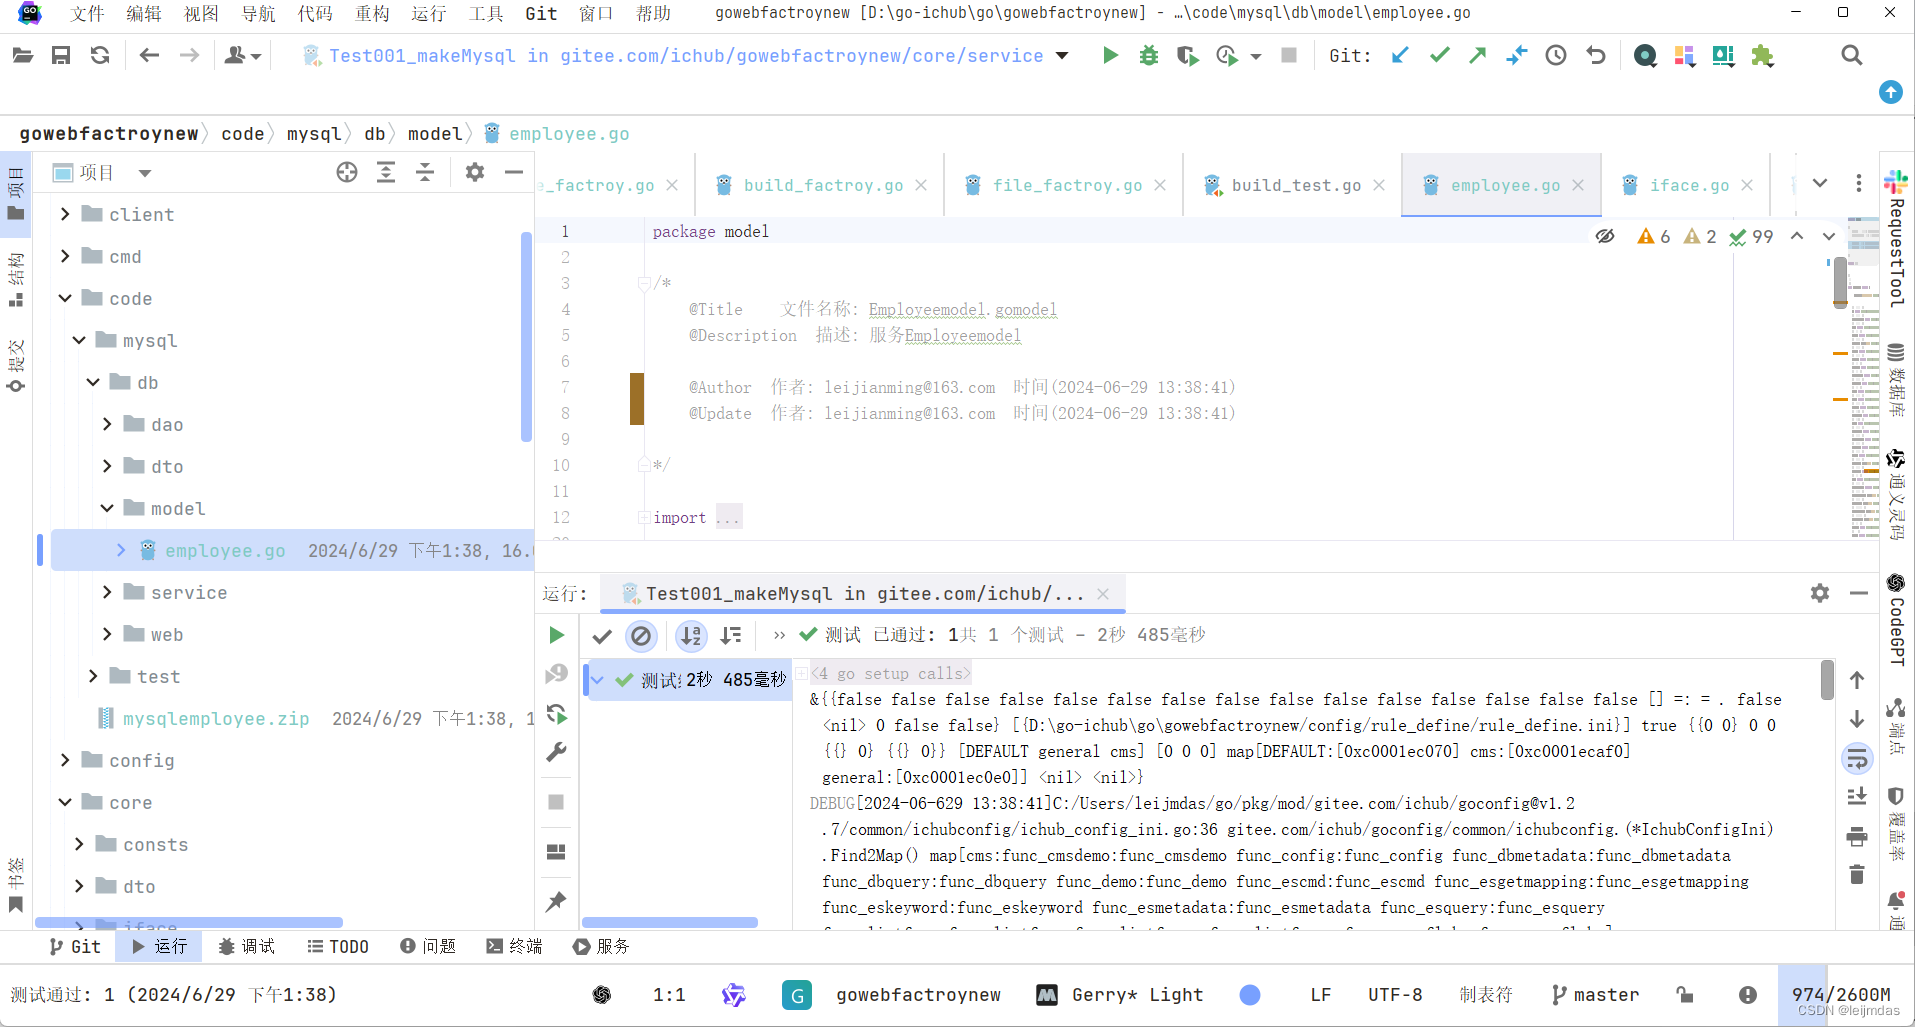Pin the test results tab
Viewport: 1915px width, 1027px height.
tap(557, 901)
